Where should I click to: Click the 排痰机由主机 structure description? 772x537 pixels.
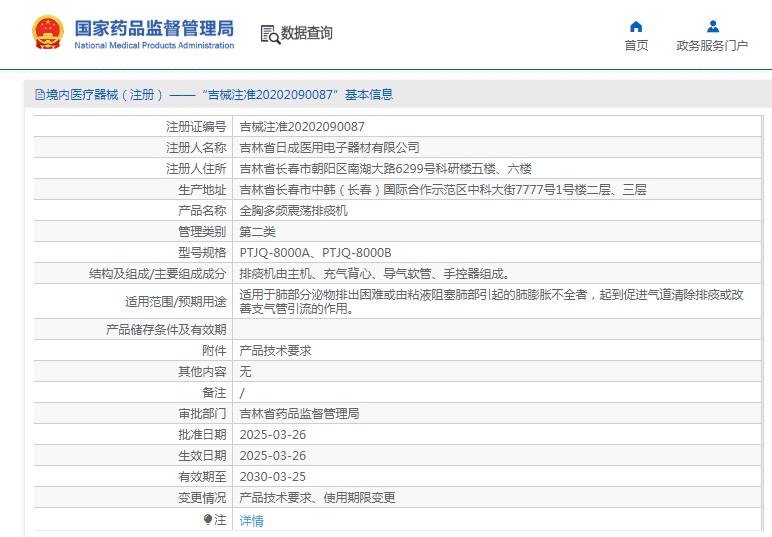(374, 274)
